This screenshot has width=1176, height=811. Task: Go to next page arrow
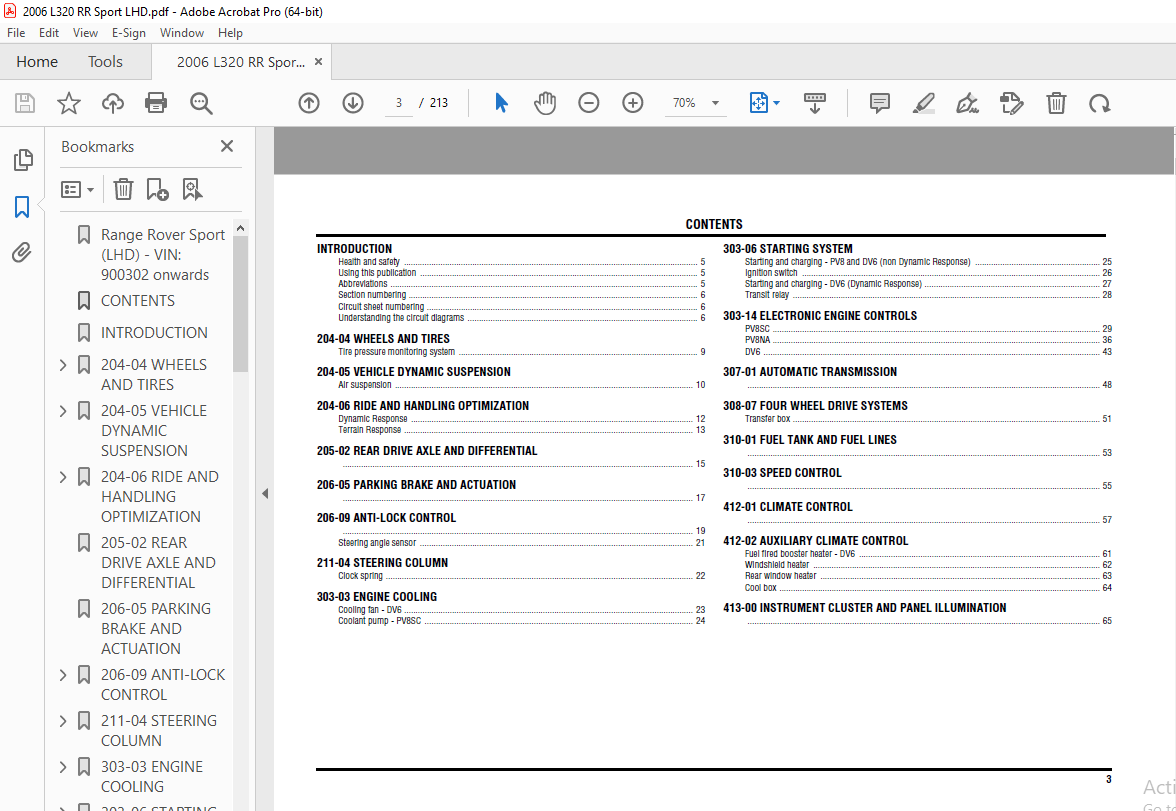(x=353, y=103)
